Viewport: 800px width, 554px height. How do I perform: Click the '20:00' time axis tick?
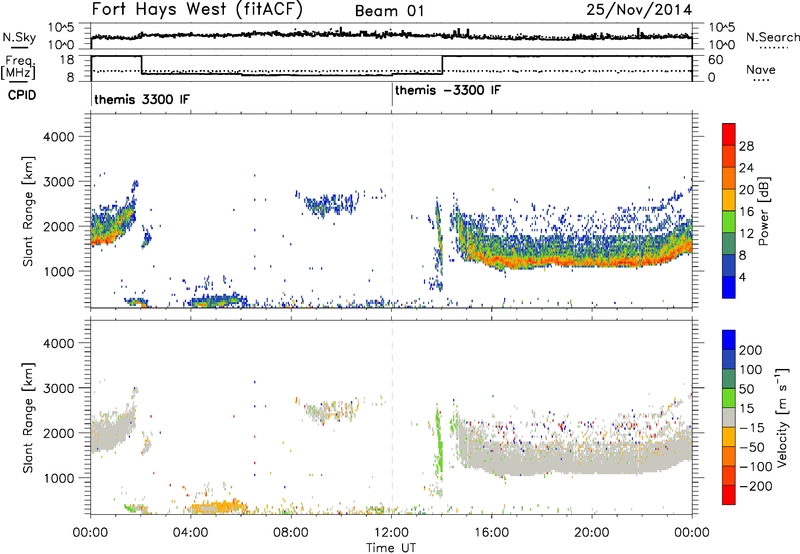tap(592, 533)
